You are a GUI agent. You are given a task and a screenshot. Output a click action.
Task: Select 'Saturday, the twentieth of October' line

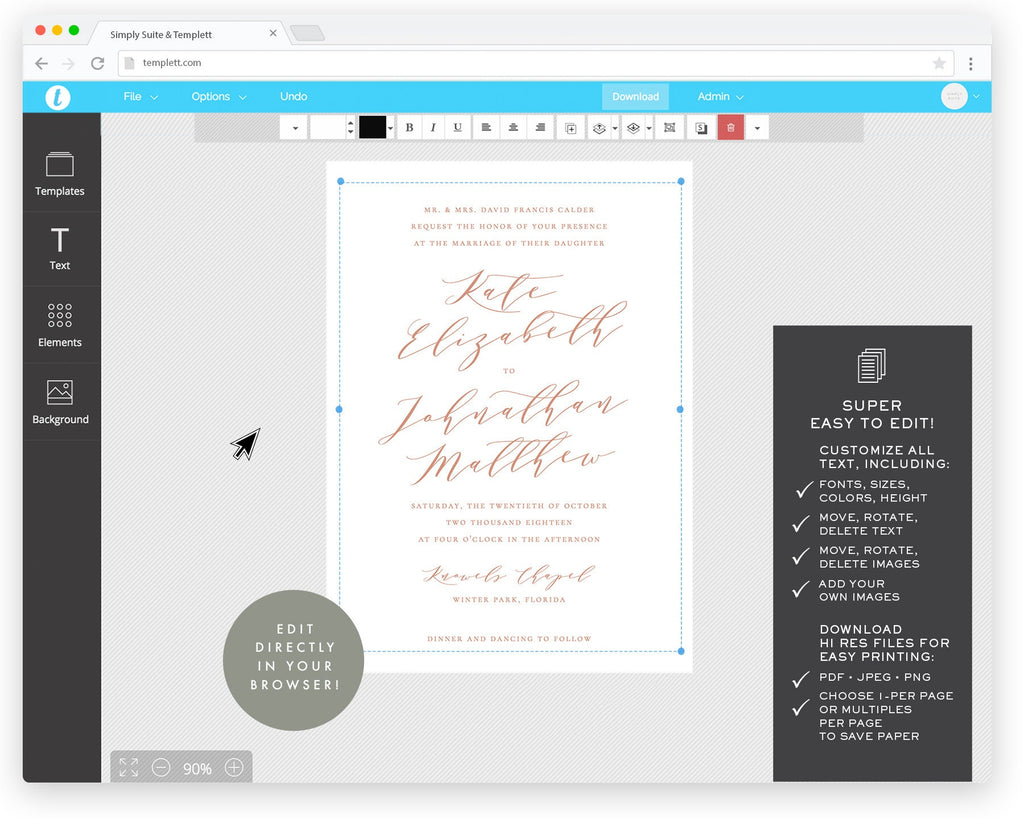pyautogui.click(x=509, y=506)
